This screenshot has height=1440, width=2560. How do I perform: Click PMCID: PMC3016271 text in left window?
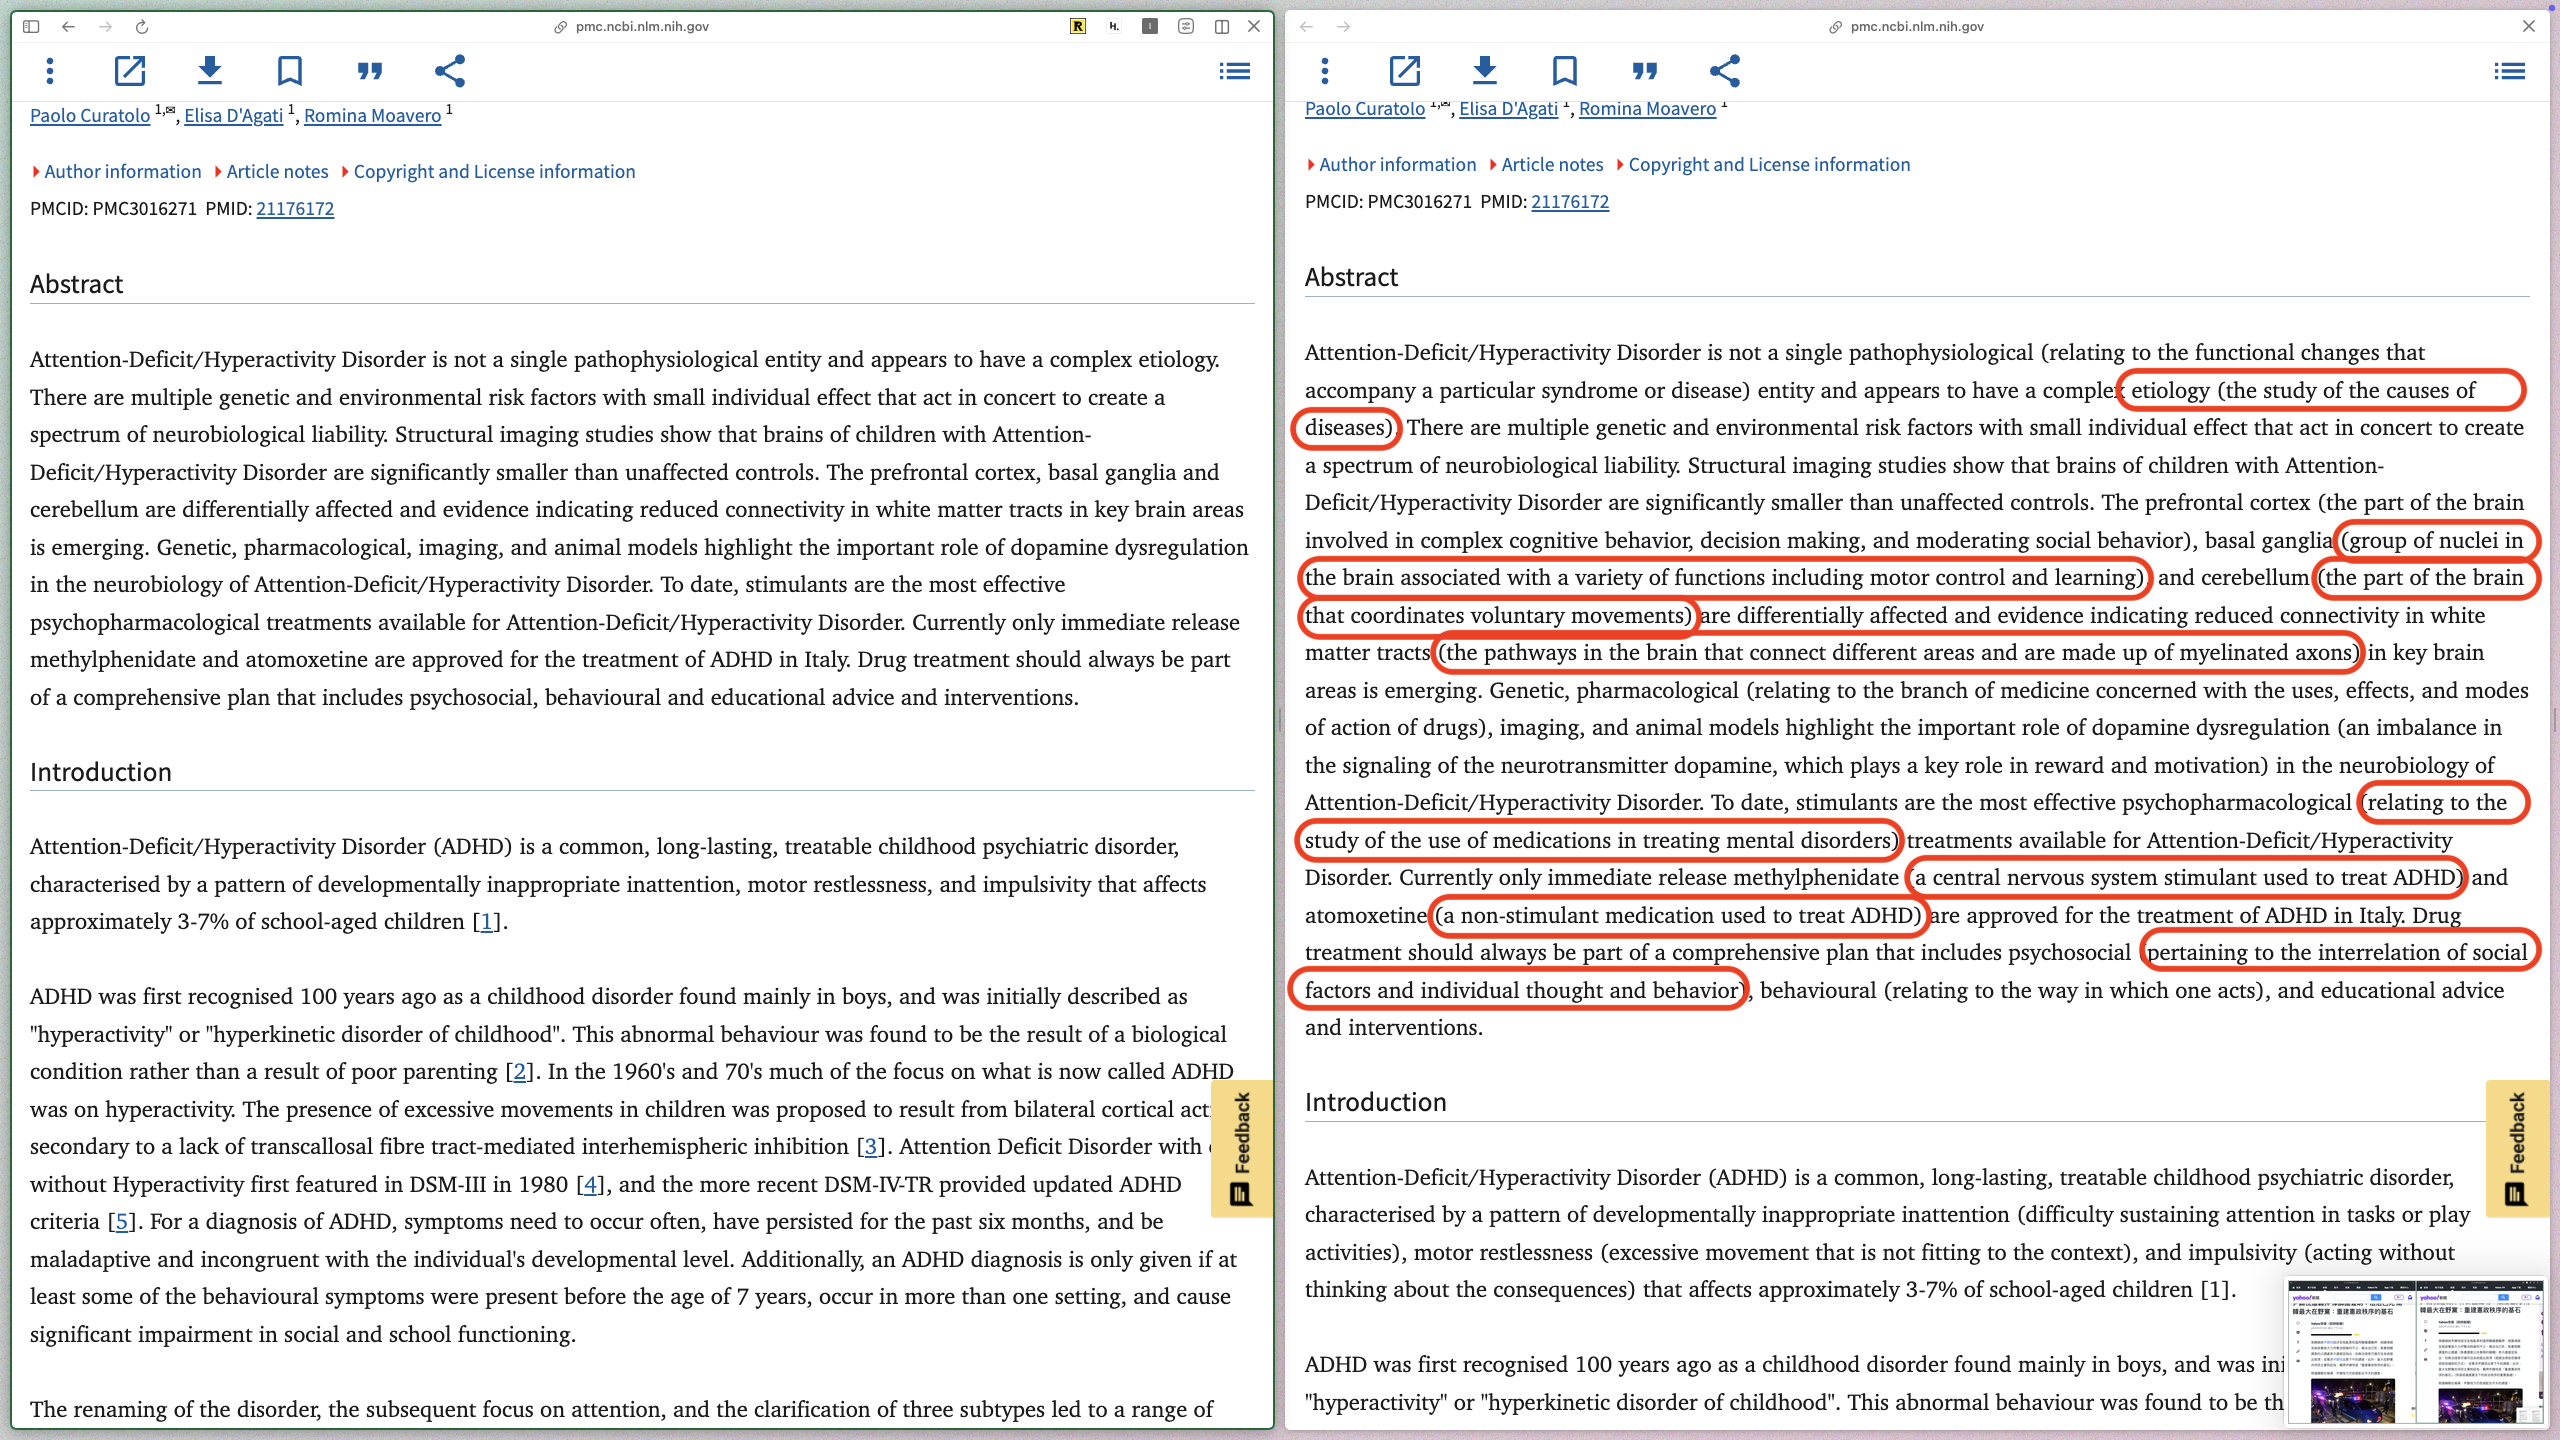click(x=113, y=209)
